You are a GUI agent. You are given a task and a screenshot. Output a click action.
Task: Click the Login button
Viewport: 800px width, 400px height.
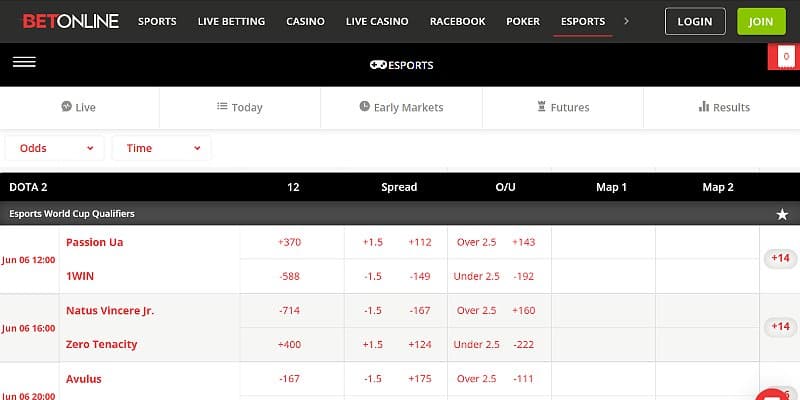click(695, 21)
